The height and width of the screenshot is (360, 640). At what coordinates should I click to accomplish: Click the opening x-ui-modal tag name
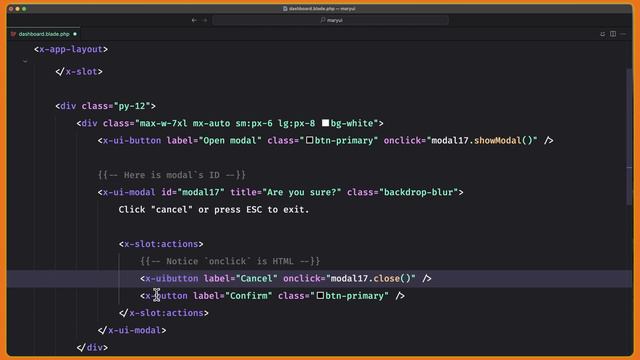click(x=129, y=192)
